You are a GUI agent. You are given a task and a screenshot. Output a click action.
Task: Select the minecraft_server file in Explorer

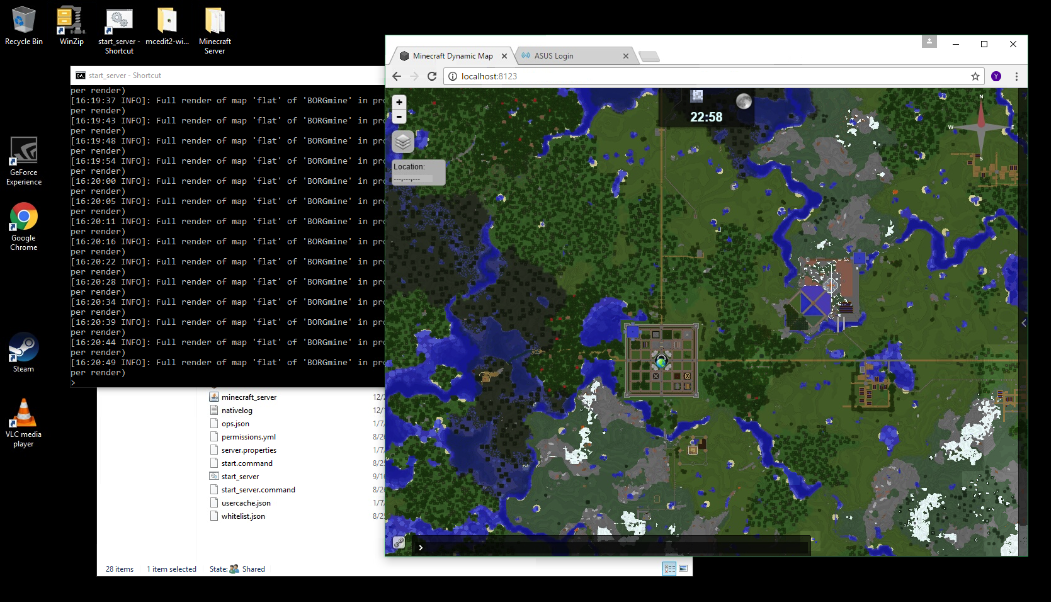click(249, 397)
